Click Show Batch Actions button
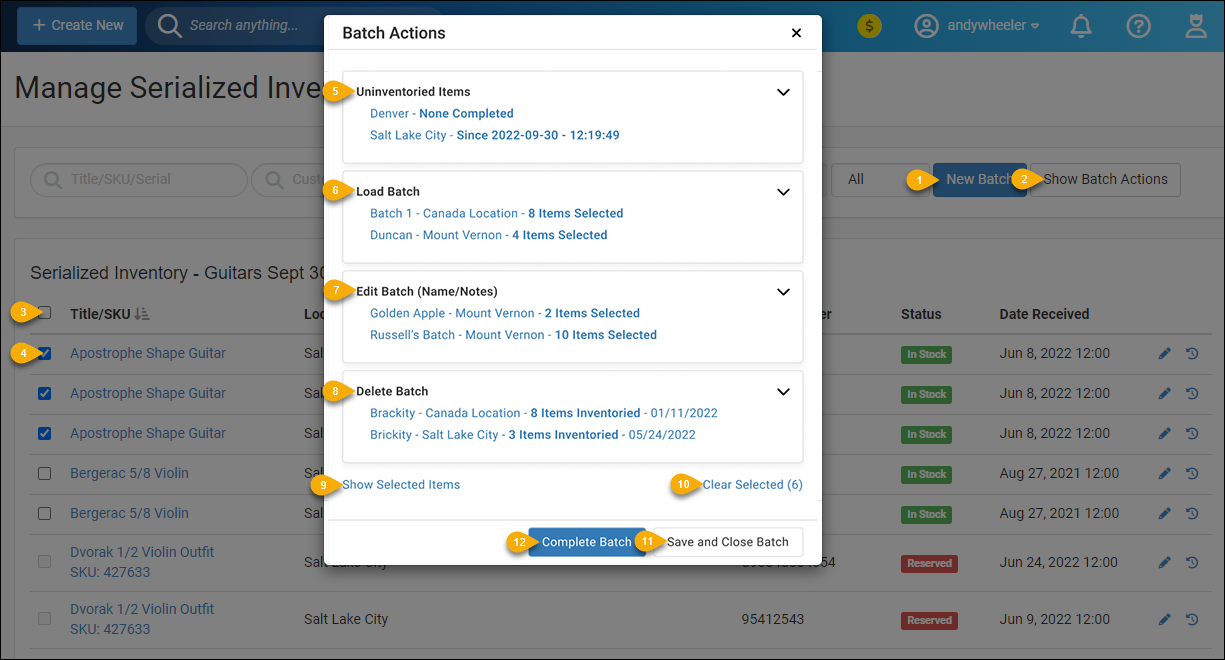The image size is (1225, 660). 1105,179
